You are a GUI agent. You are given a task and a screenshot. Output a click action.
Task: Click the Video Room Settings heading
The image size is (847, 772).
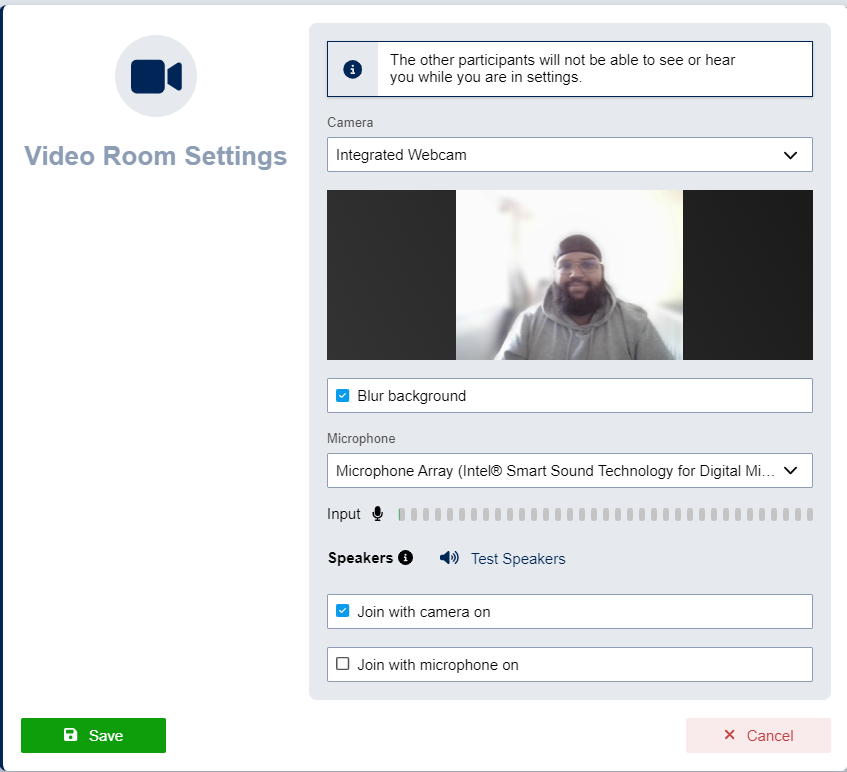click(156, 156)
